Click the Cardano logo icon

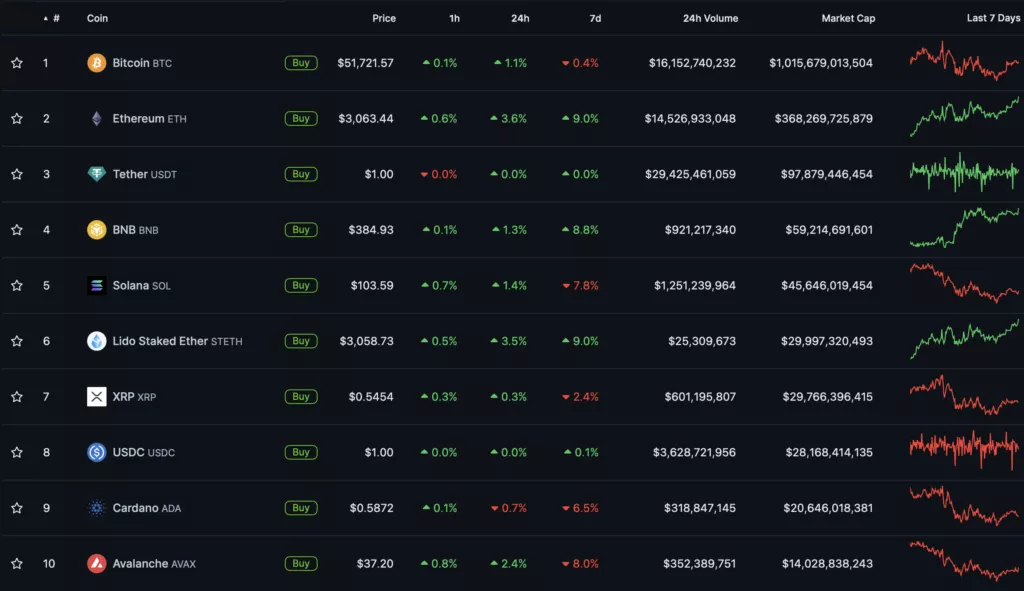[97, 508]
